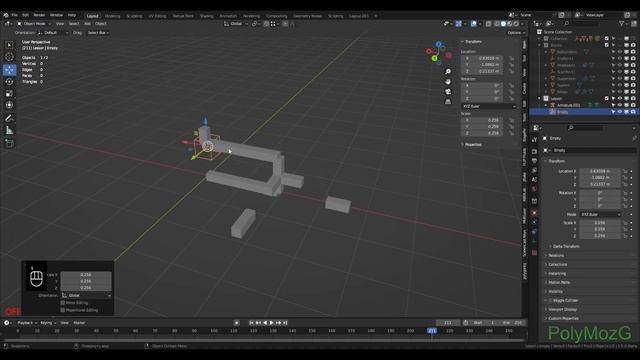The width and height of the screenshot is (640, 360).
Task: Open the XYZ Euler dropdown in sidebar
Action: pos(489,107)
